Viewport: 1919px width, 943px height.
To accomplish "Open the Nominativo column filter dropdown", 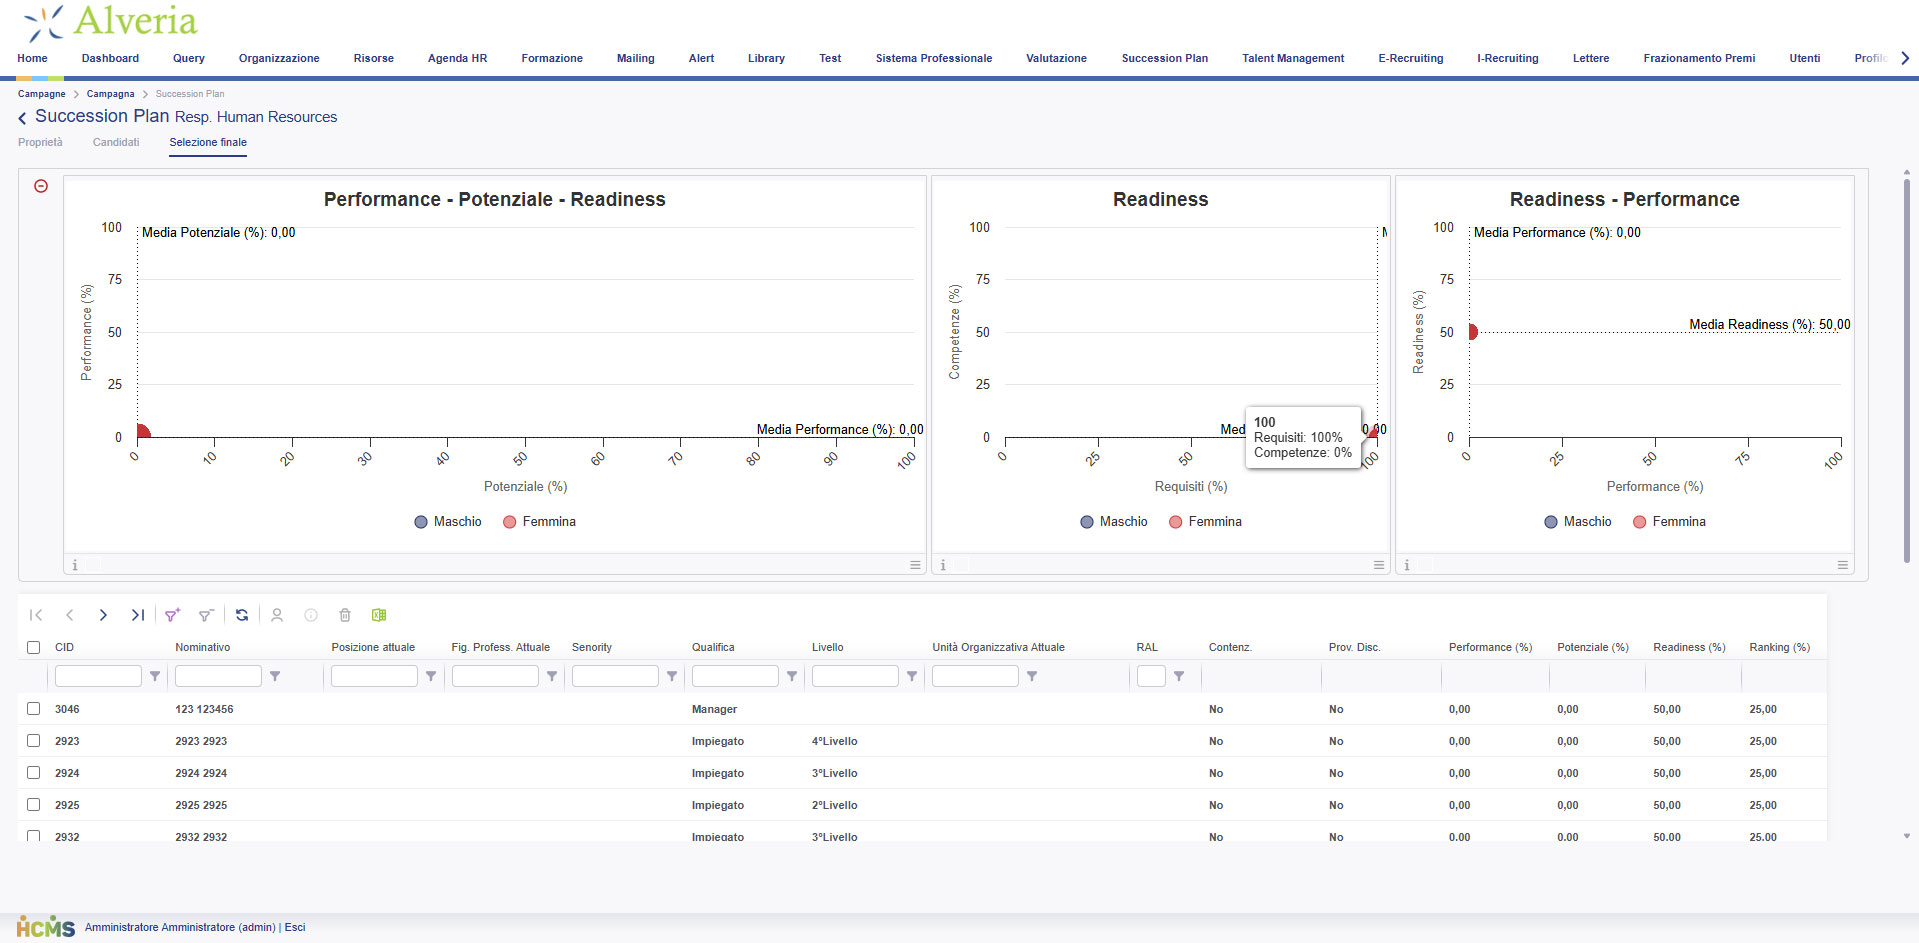I will [x=275, y=677].
